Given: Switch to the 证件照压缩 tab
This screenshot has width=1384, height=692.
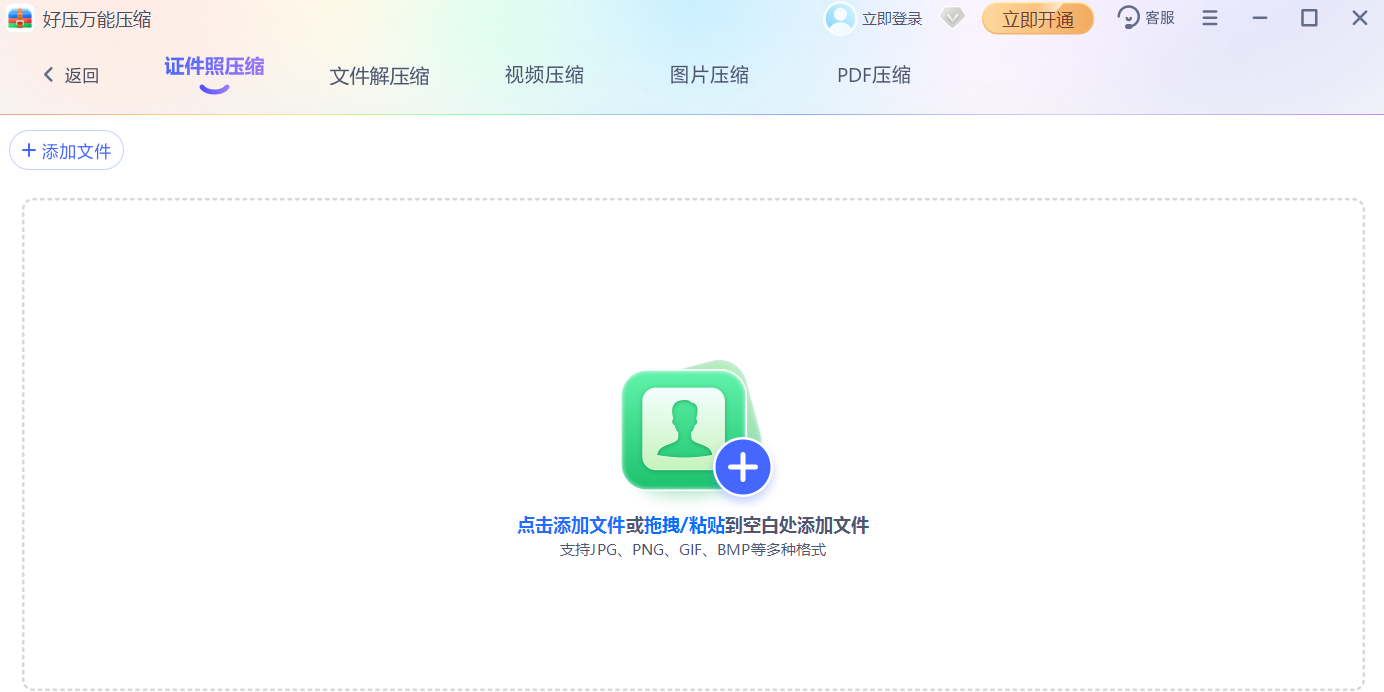Looking at the screenshot, I should [x=214, y=68].
